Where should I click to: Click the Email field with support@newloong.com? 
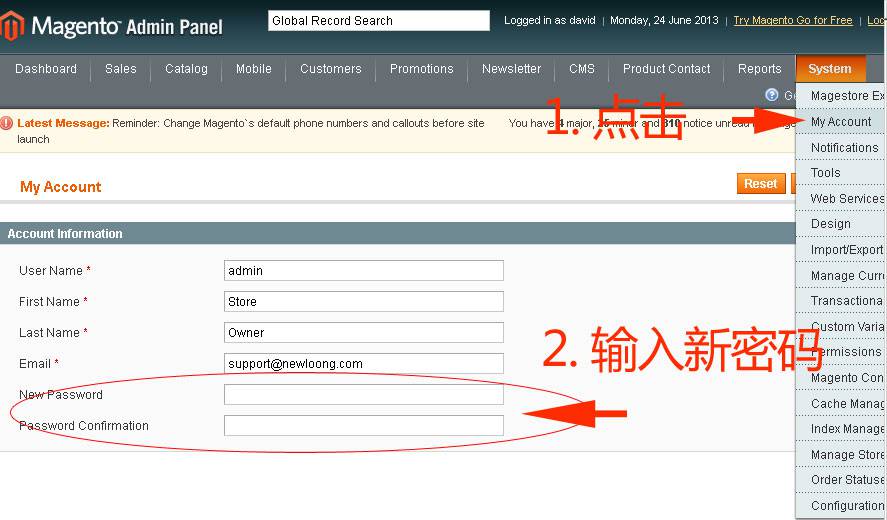pyautogui.click(x=363, y=364)
